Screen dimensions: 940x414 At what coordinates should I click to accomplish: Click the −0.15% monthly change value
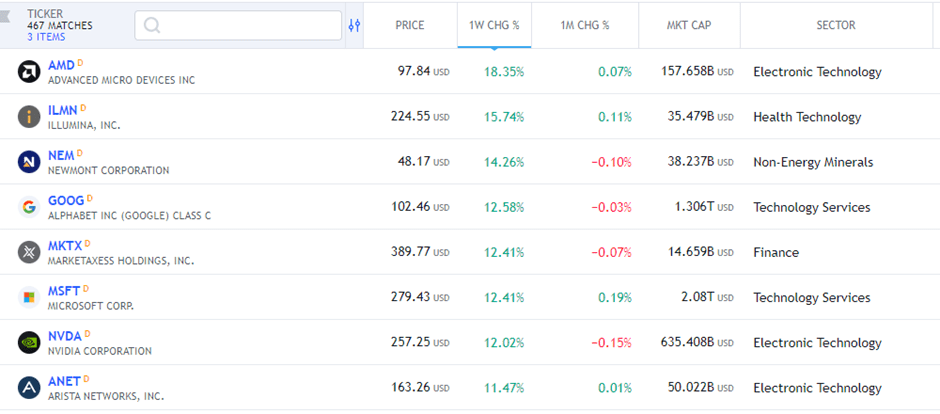(611, 343)
